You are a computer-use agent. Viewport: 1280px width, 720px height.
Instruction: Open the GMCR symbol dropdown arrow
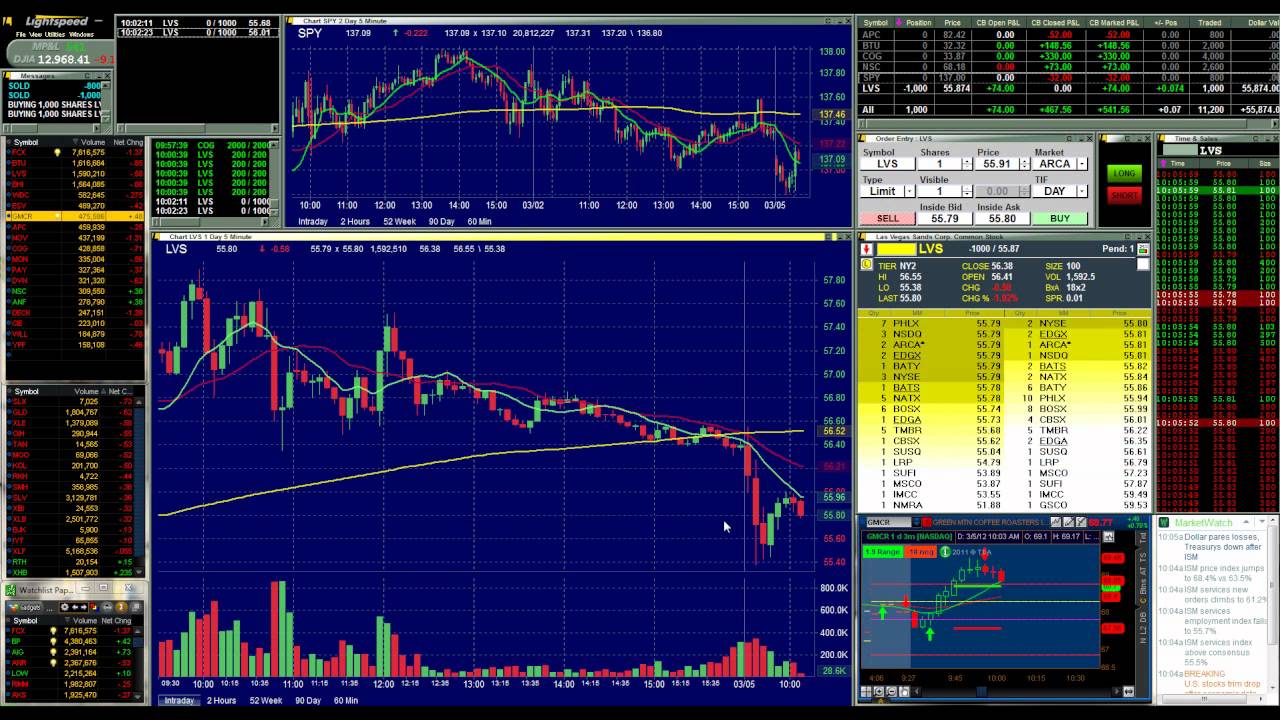tap(917, 522)
